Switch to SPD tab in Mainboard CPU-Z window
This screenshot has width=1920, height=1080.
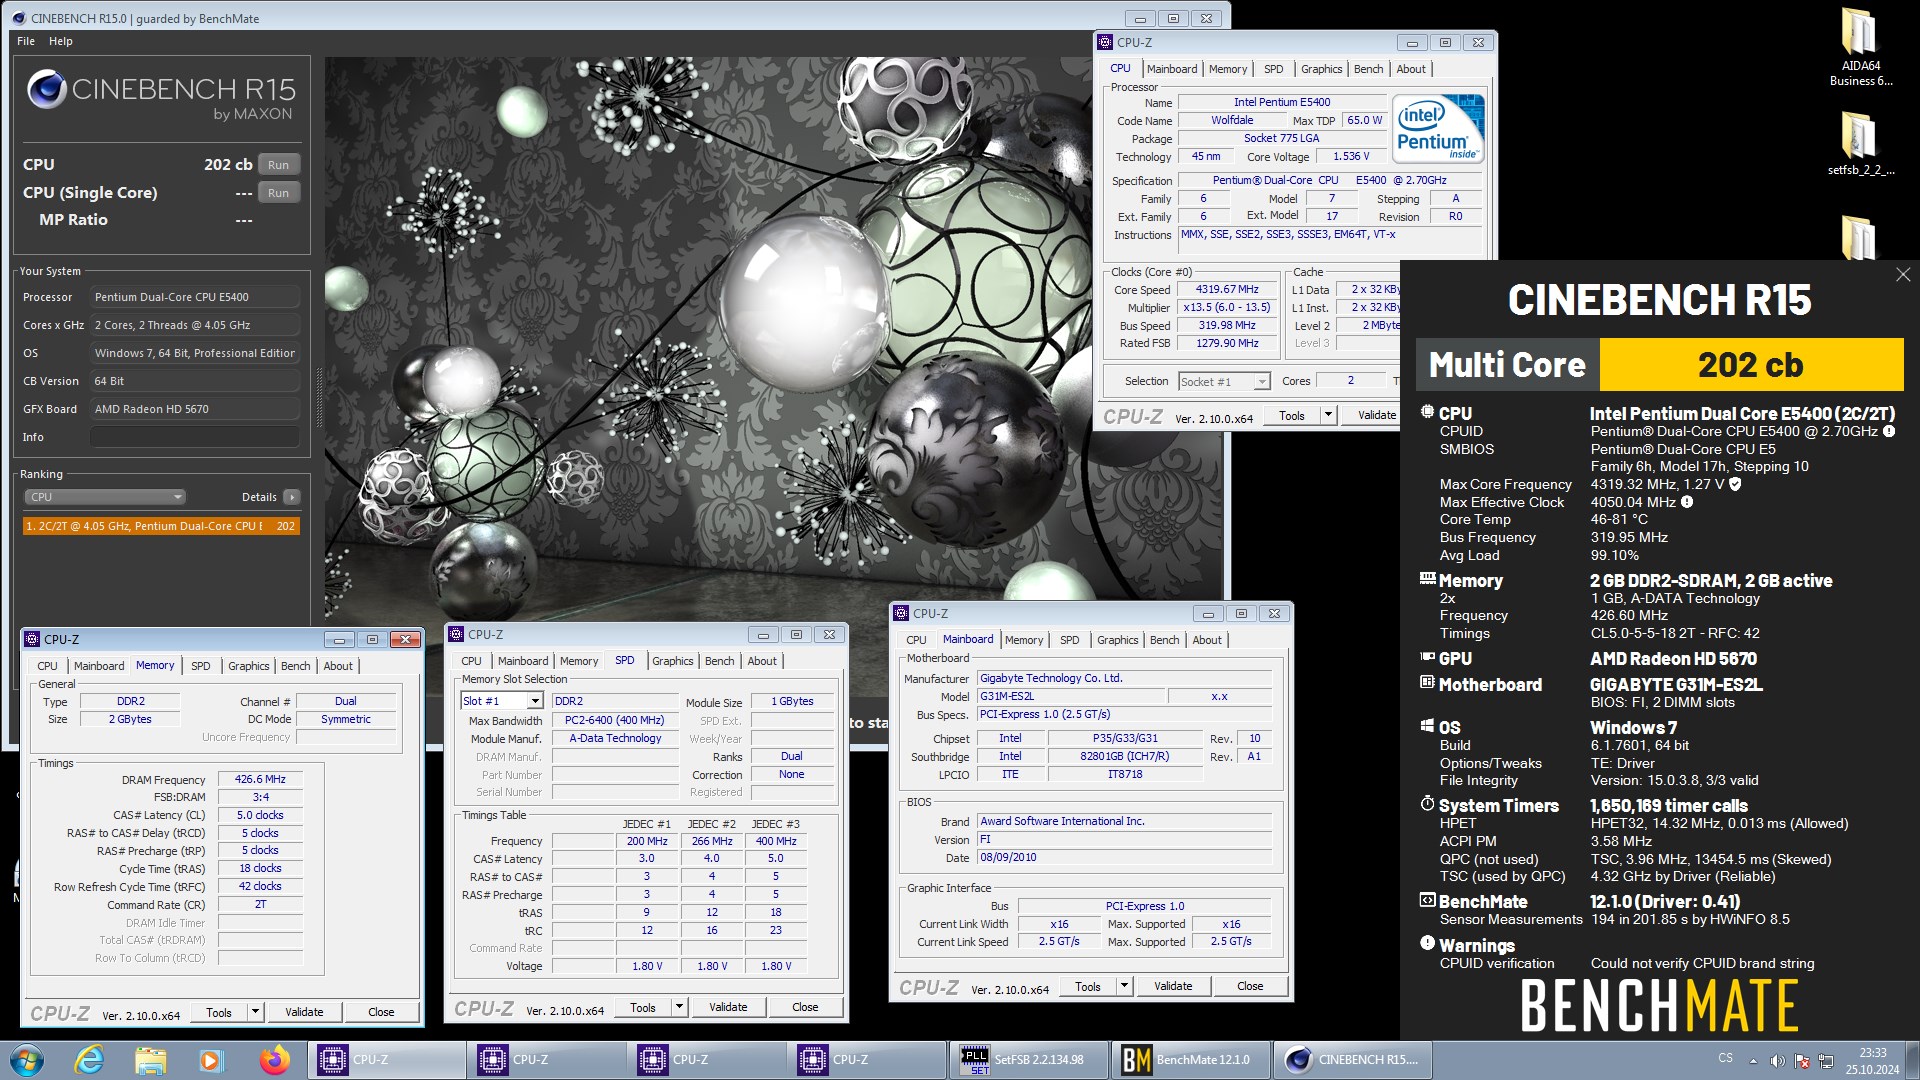point(1069,640)
